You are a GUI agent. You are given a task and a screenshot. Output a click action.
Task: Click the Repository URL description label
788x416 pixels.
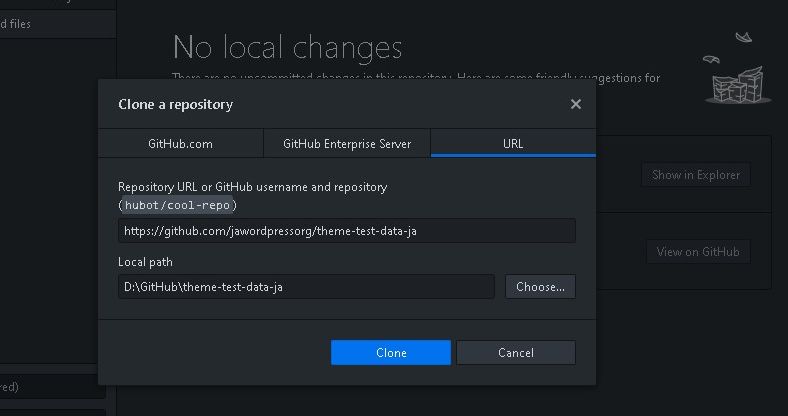point(252,187)
